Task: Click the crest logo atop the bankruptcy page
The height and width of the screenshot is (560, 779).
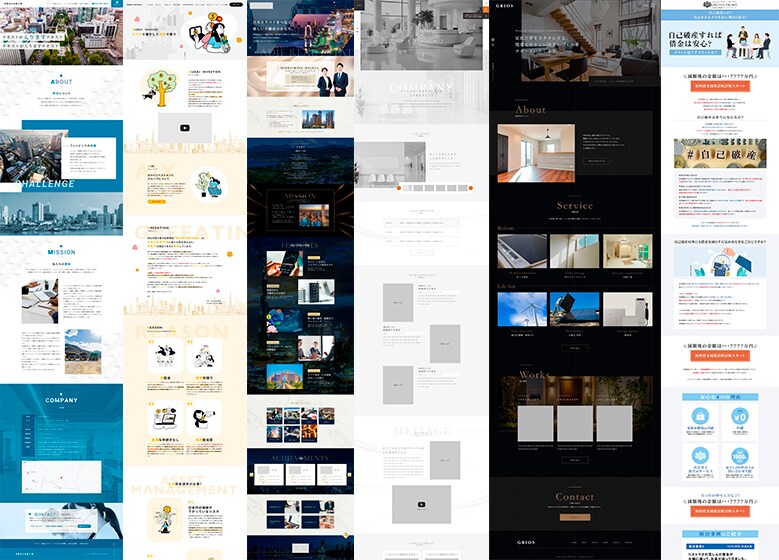Action: click(x=720, y=4)
